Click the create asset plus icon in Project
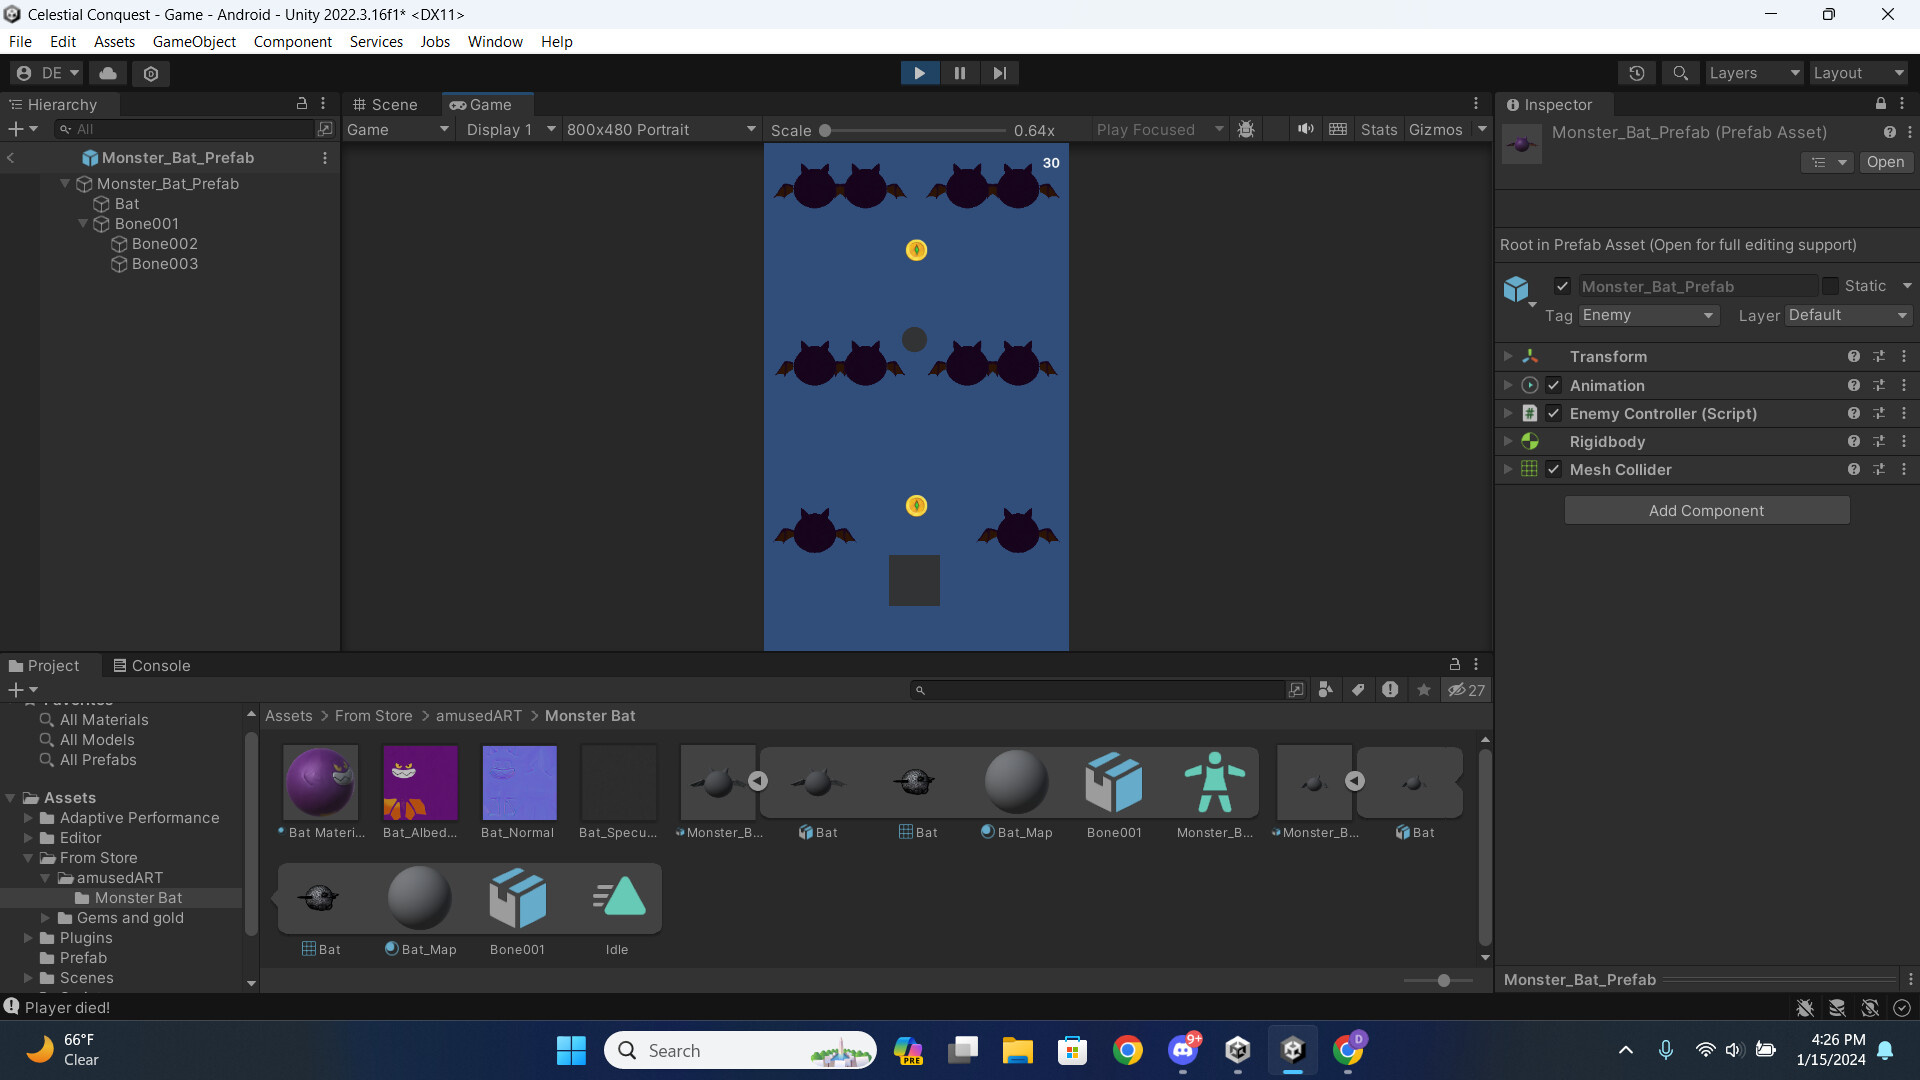Viewport: 1920px width, 1080px height. (x=15, y=689)
